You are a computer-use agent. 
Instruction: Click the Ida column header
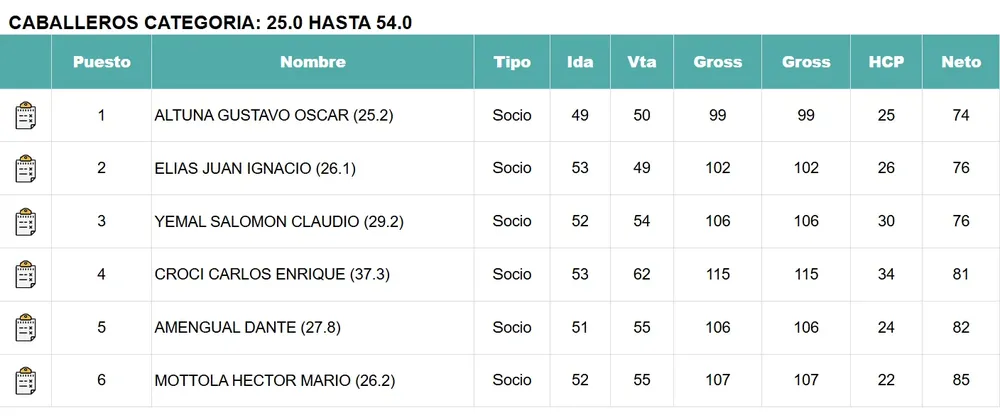click(580, 62)
